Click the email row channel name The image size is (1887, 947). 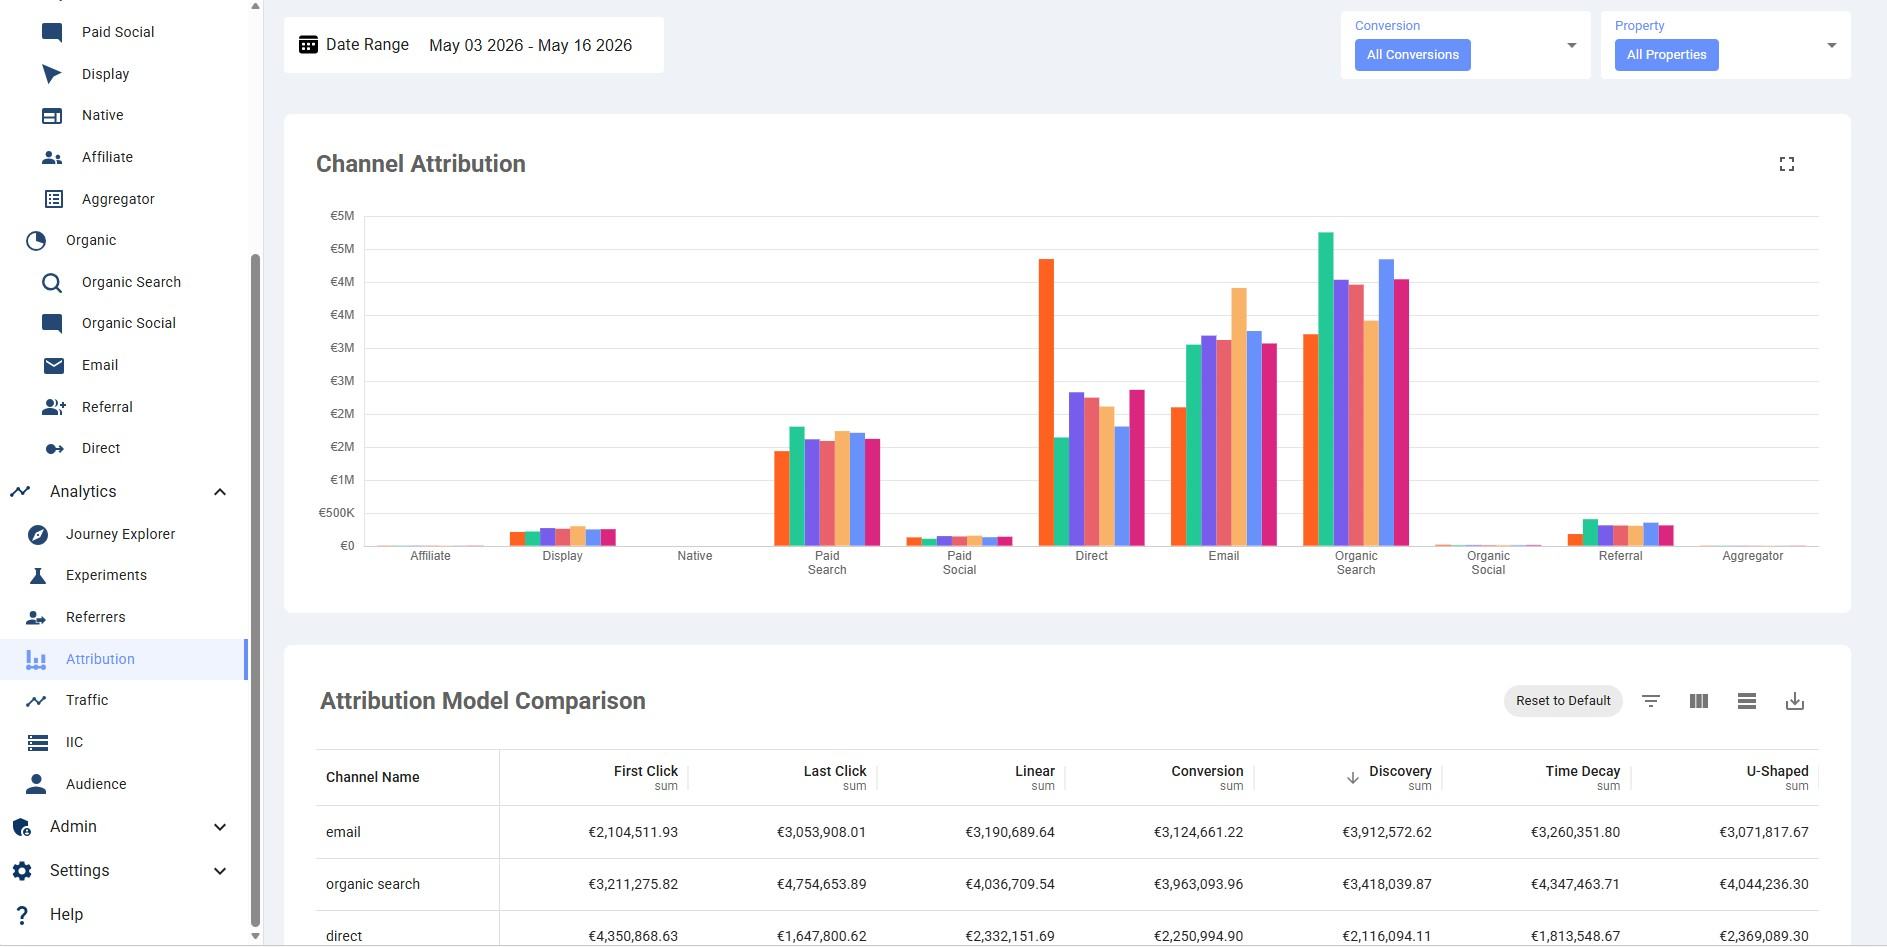(x=343, y=832)
